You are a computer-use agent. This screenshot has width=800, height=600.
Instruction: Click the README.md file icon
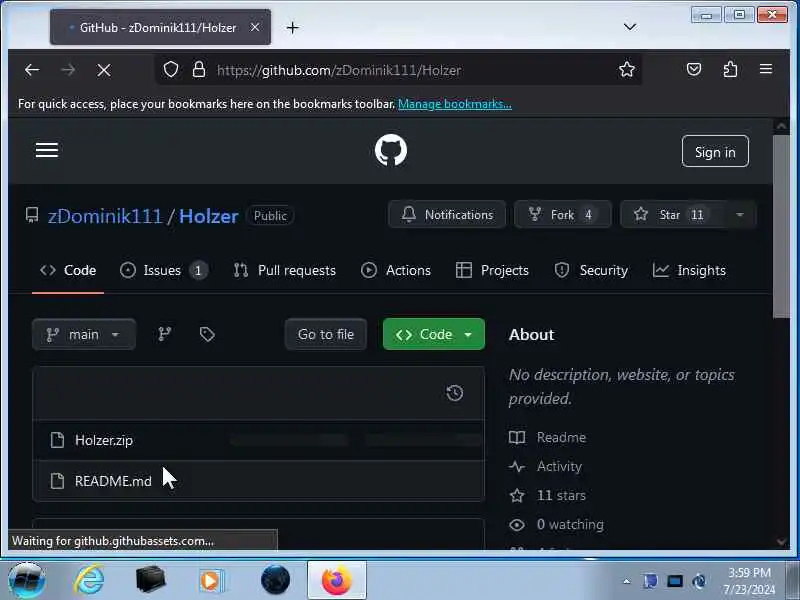[x=57, y=481]
